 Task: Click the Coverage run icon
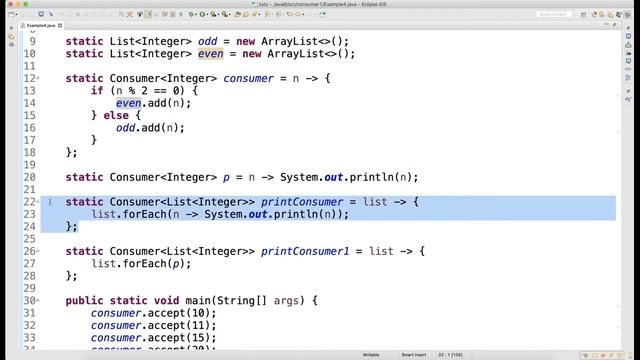click(x=213, y=14)
